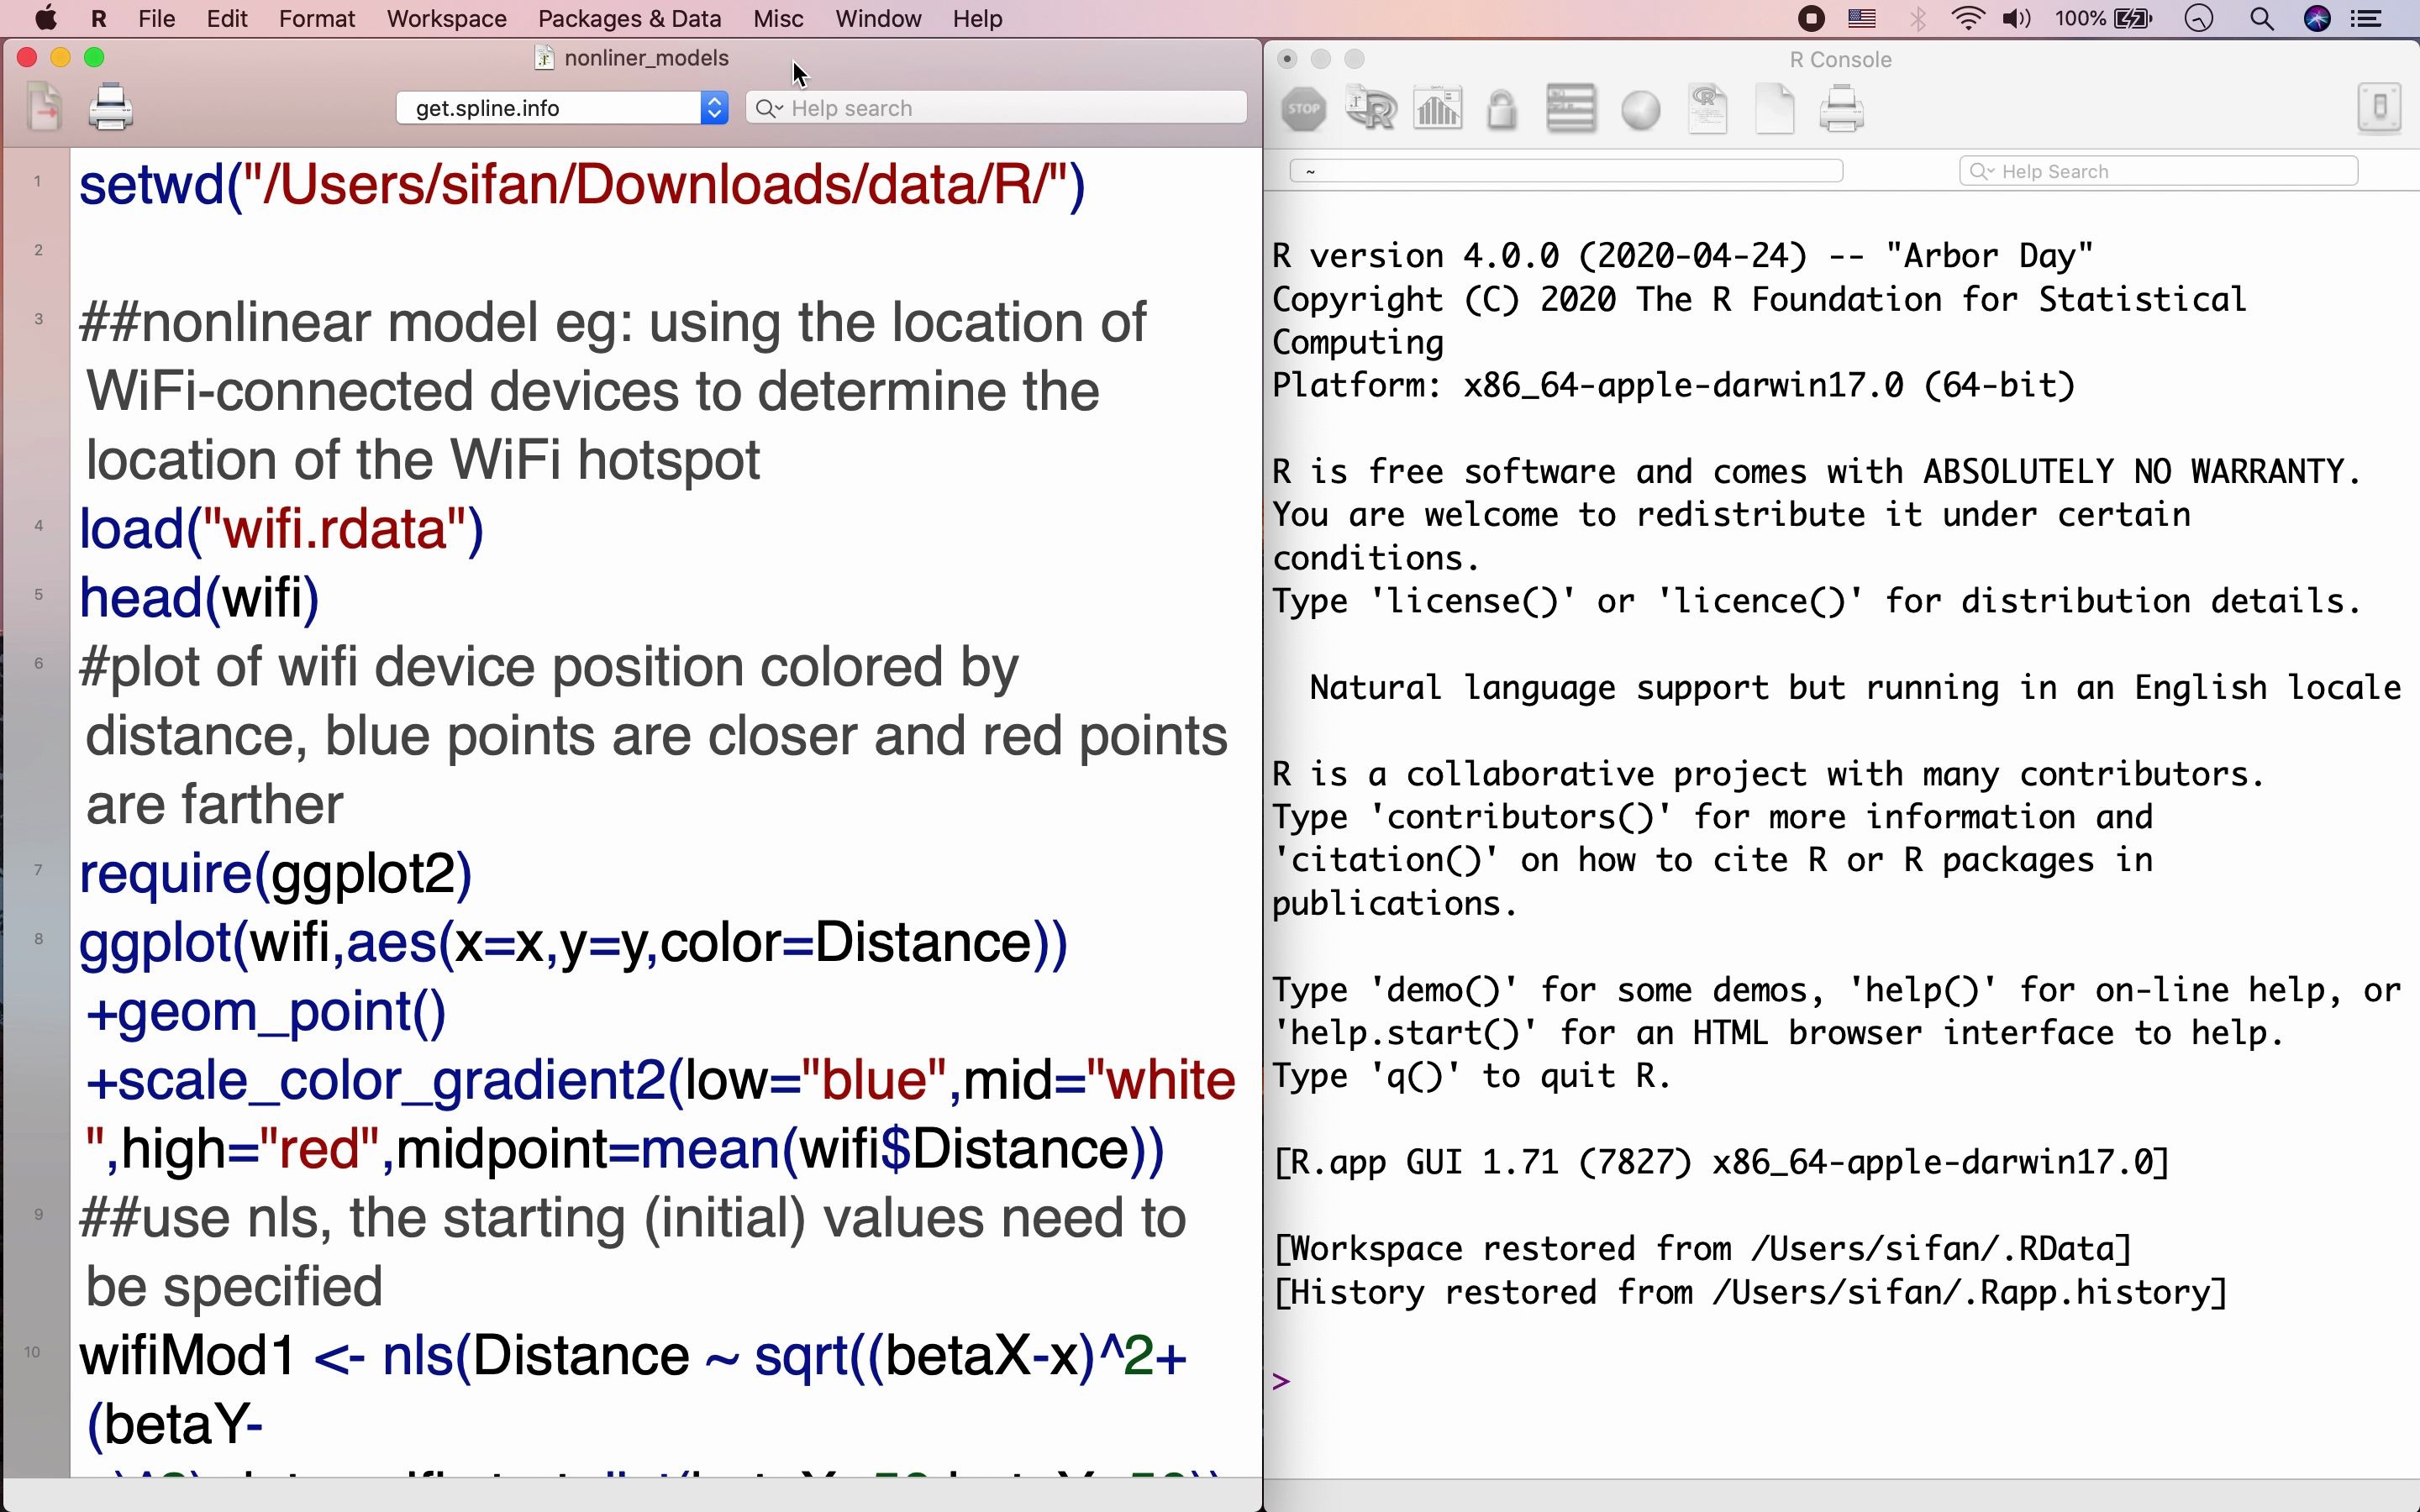Click the save document icon in editor
The width and height of the screenshot is (2420, 1512).
click(x=44, y=107)
